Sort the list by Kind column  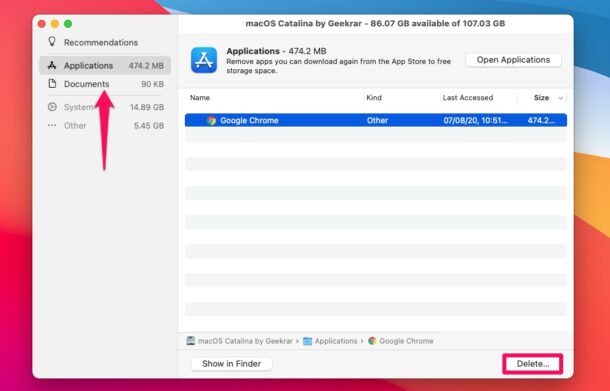[x=374, y=98]
